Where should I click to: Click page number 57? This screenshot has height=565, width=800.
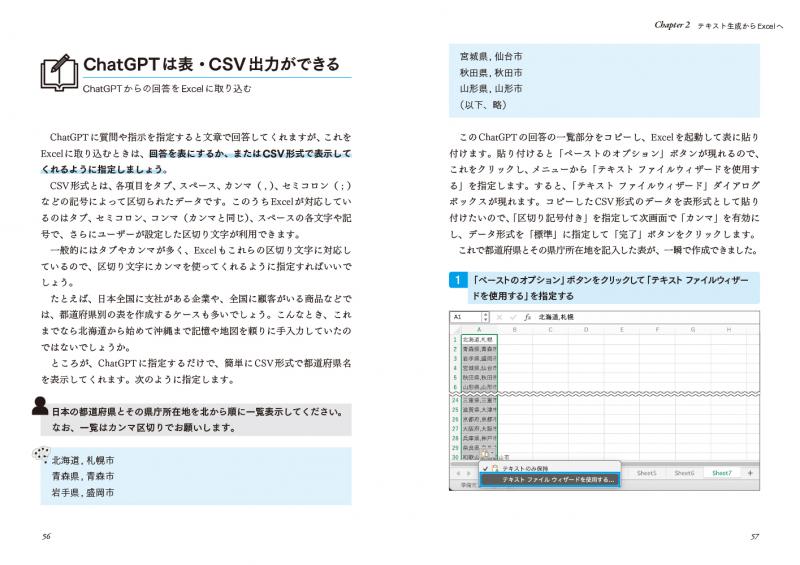pyautogui.click(x=755, y=536)
